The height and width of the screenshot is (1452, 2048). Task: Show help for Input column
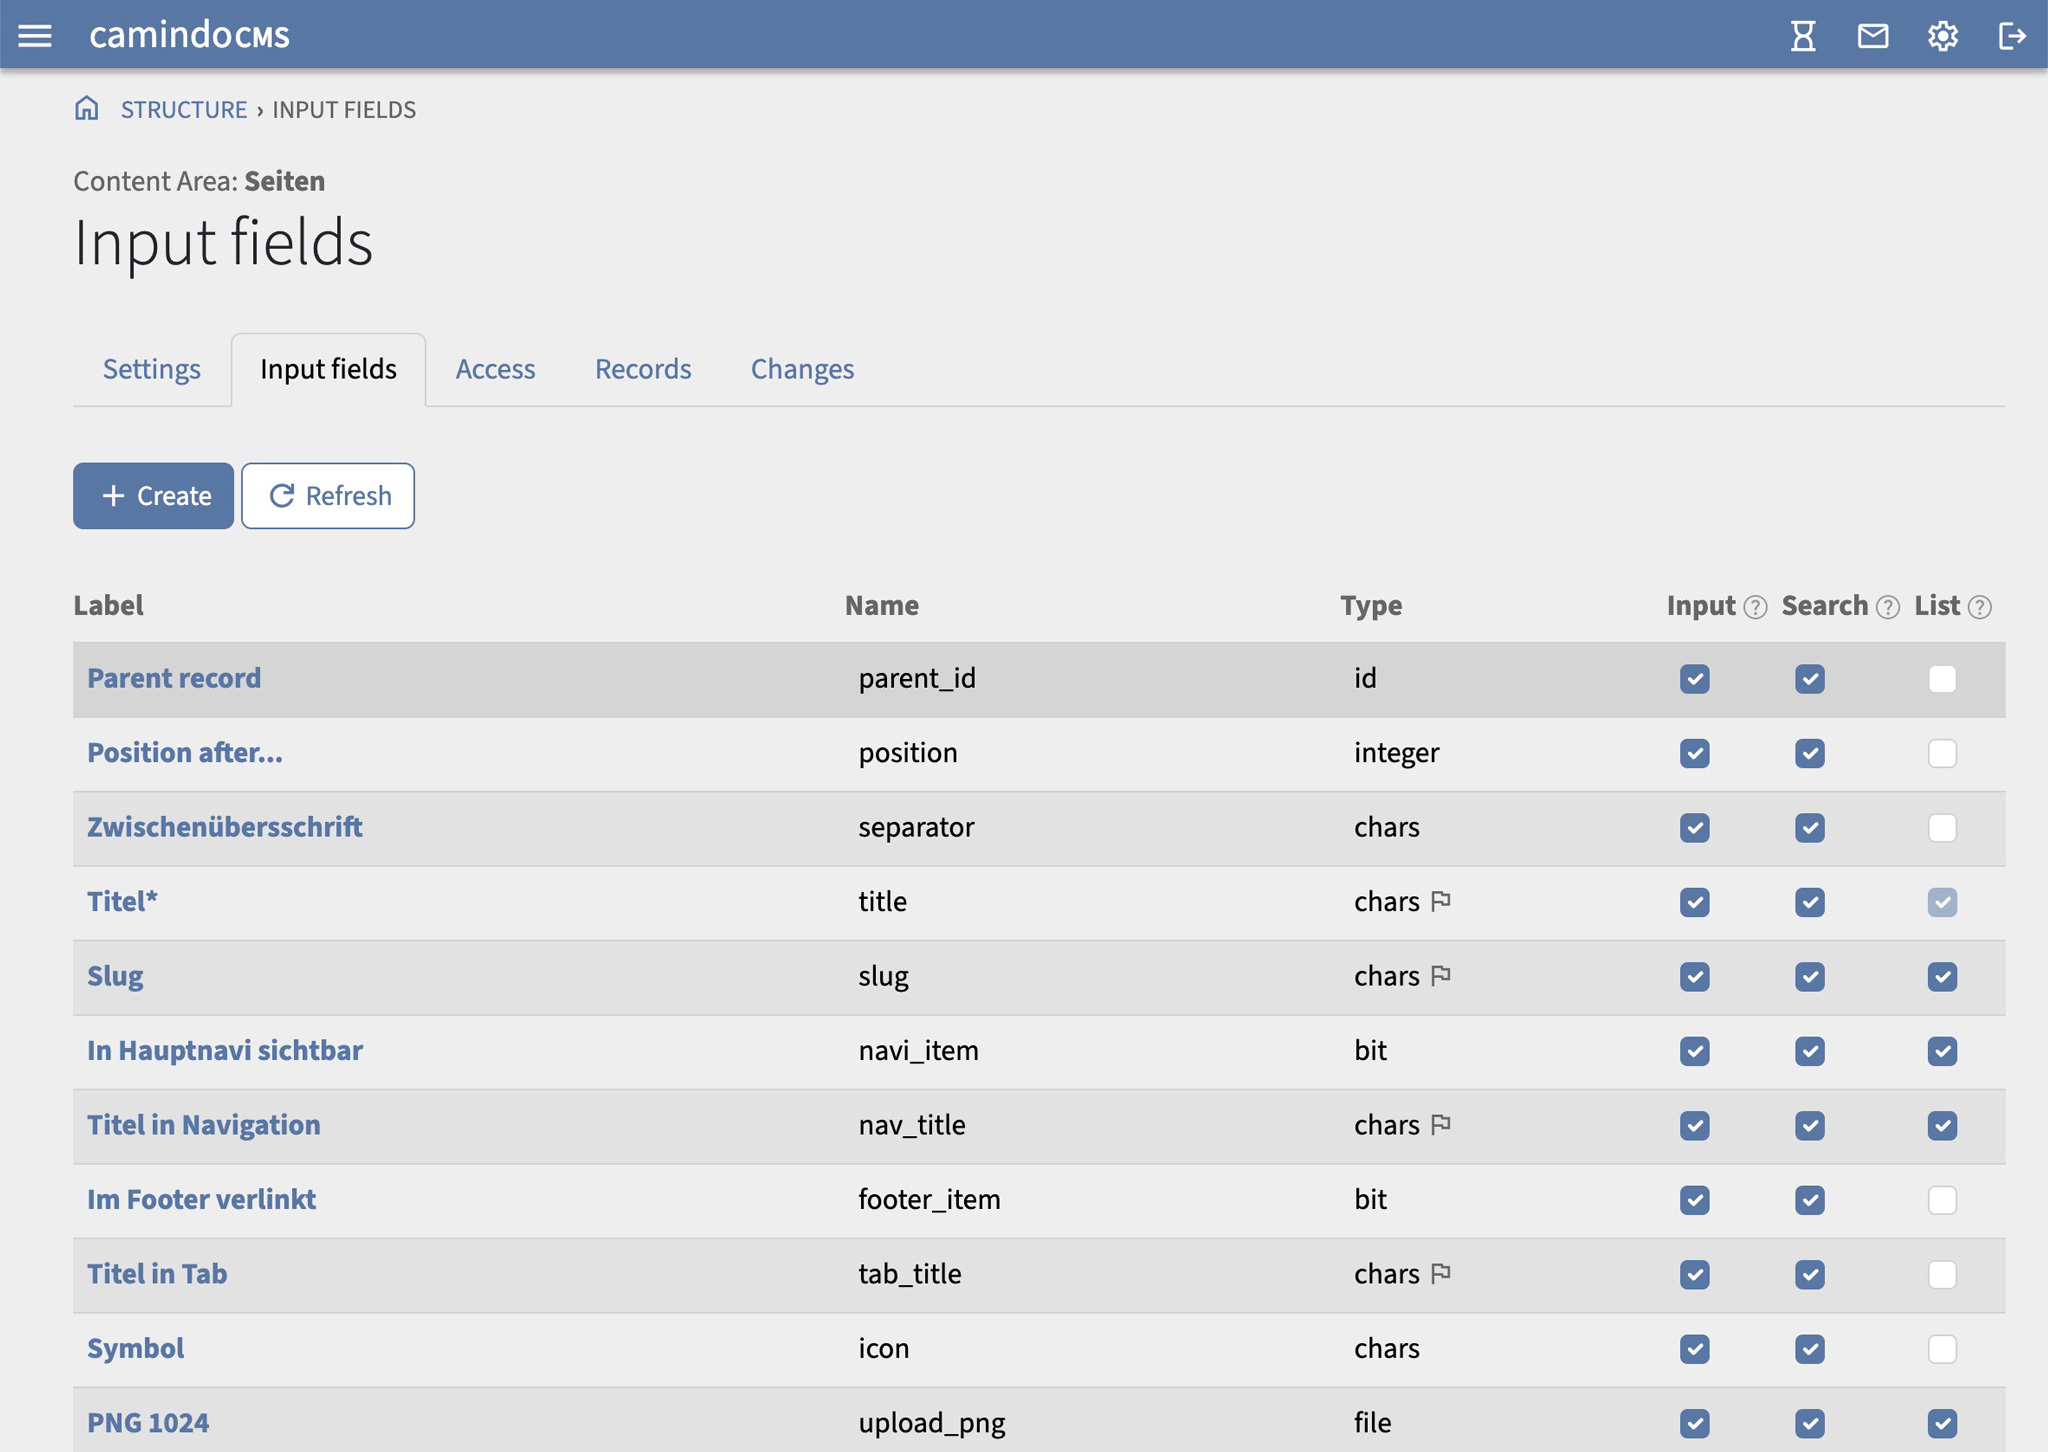coord(1755,607)
